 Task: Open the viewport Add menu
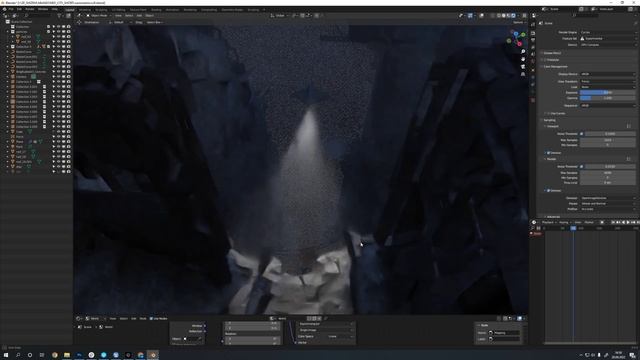point(139,16)
